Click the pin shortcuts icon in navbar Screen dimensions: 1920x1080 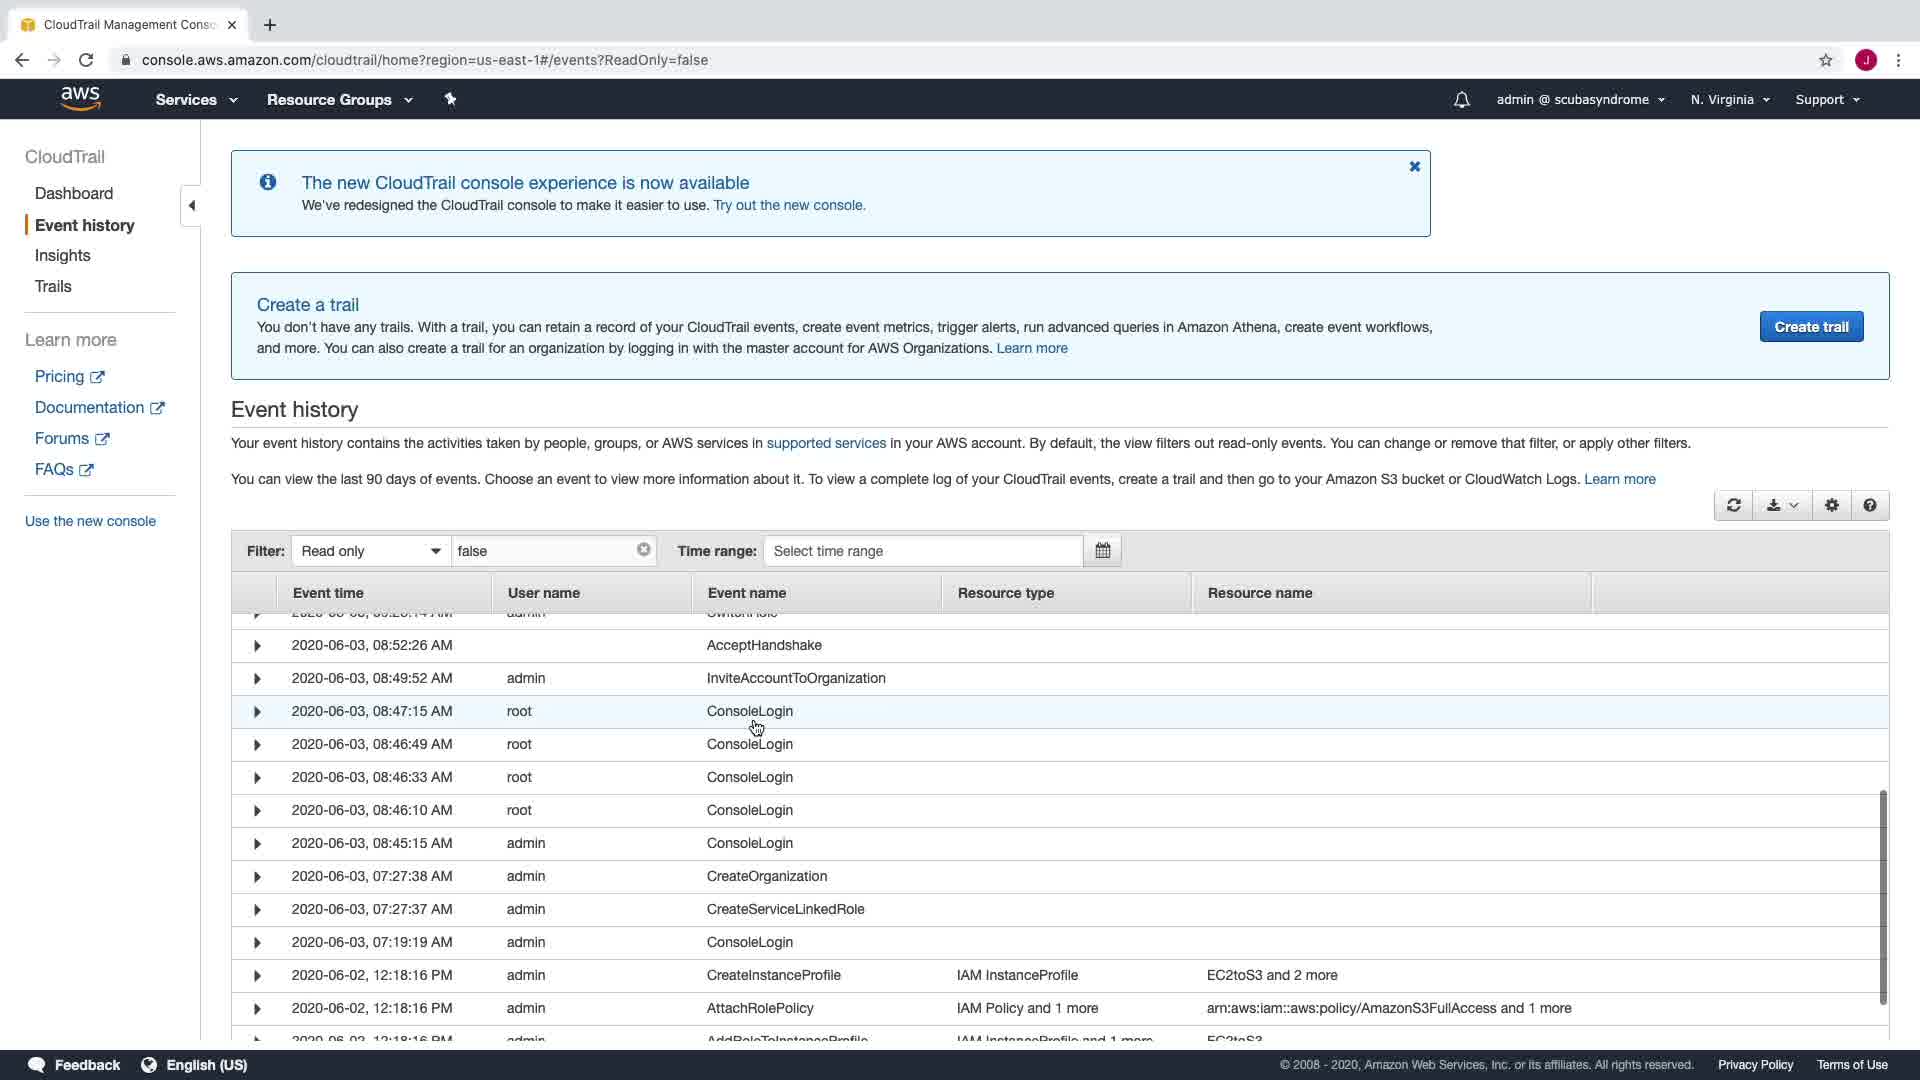click(x=450, y=99)
